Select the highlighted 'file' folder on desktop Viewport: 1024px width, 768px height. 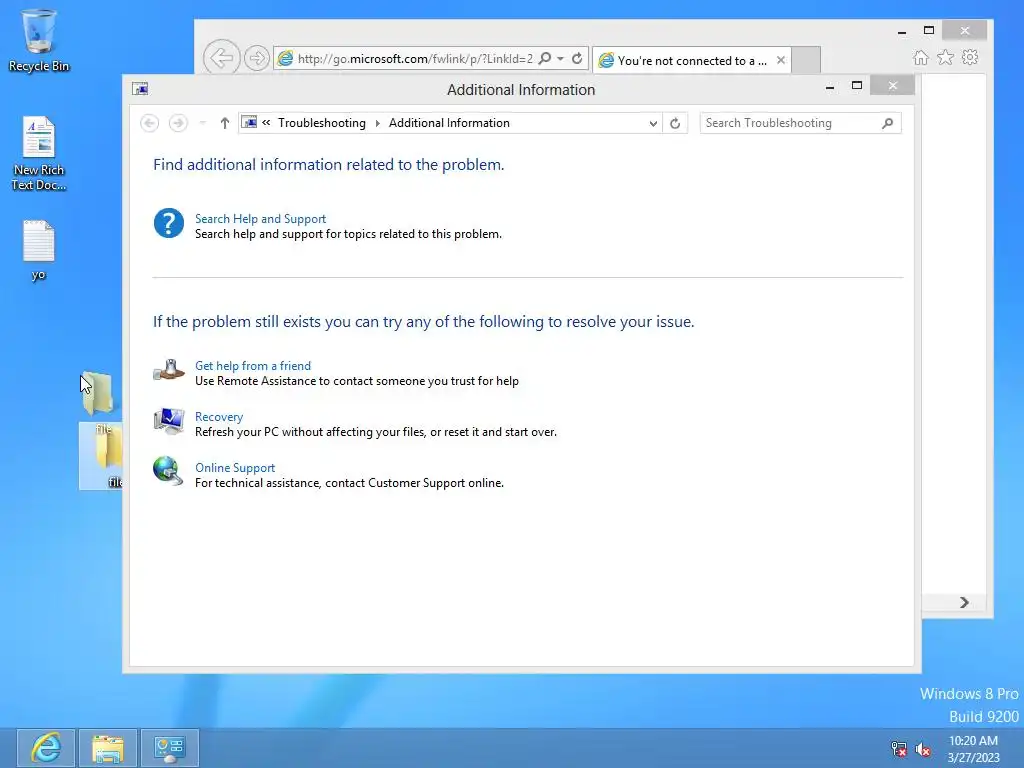click(x=101, y=455)
